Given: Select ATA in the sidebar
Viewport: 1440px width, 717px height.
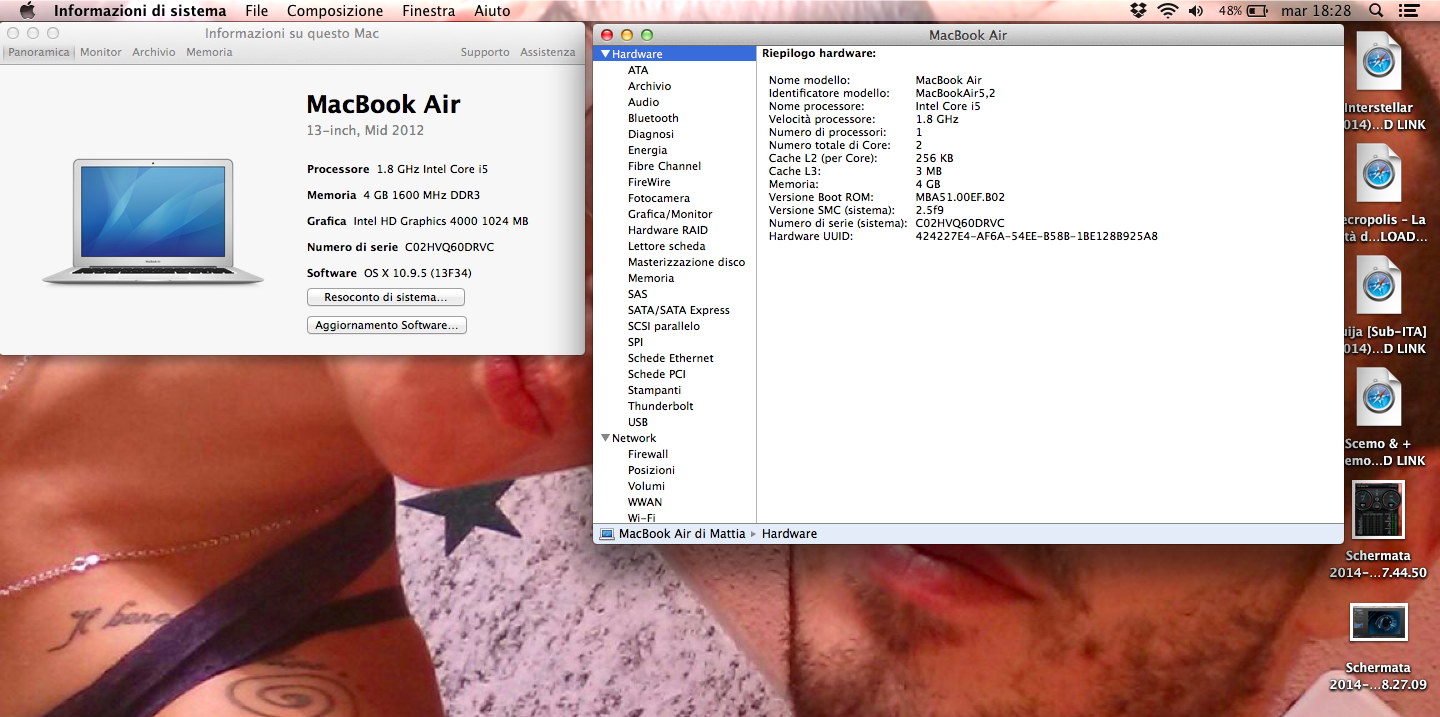Looking at the screenshot, I should click(638, 70).
